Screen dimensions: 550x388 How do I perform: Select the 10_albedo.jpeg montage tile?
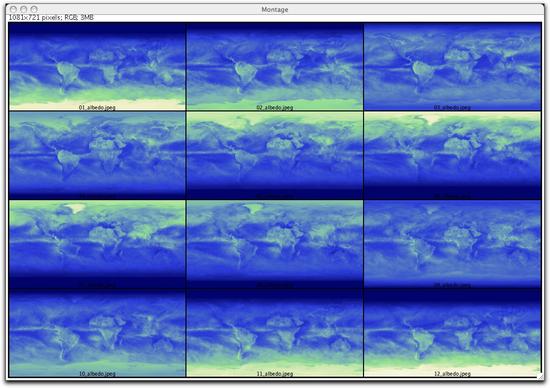[x=97, y=333]
